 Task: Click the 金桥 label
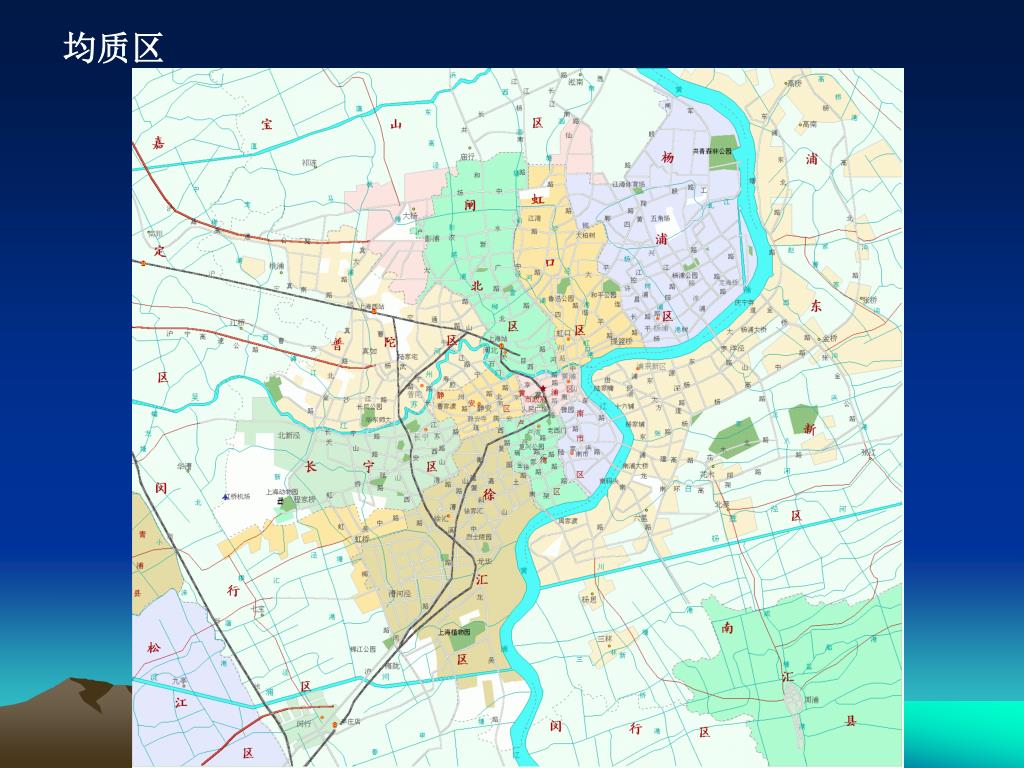coord(829,339)
